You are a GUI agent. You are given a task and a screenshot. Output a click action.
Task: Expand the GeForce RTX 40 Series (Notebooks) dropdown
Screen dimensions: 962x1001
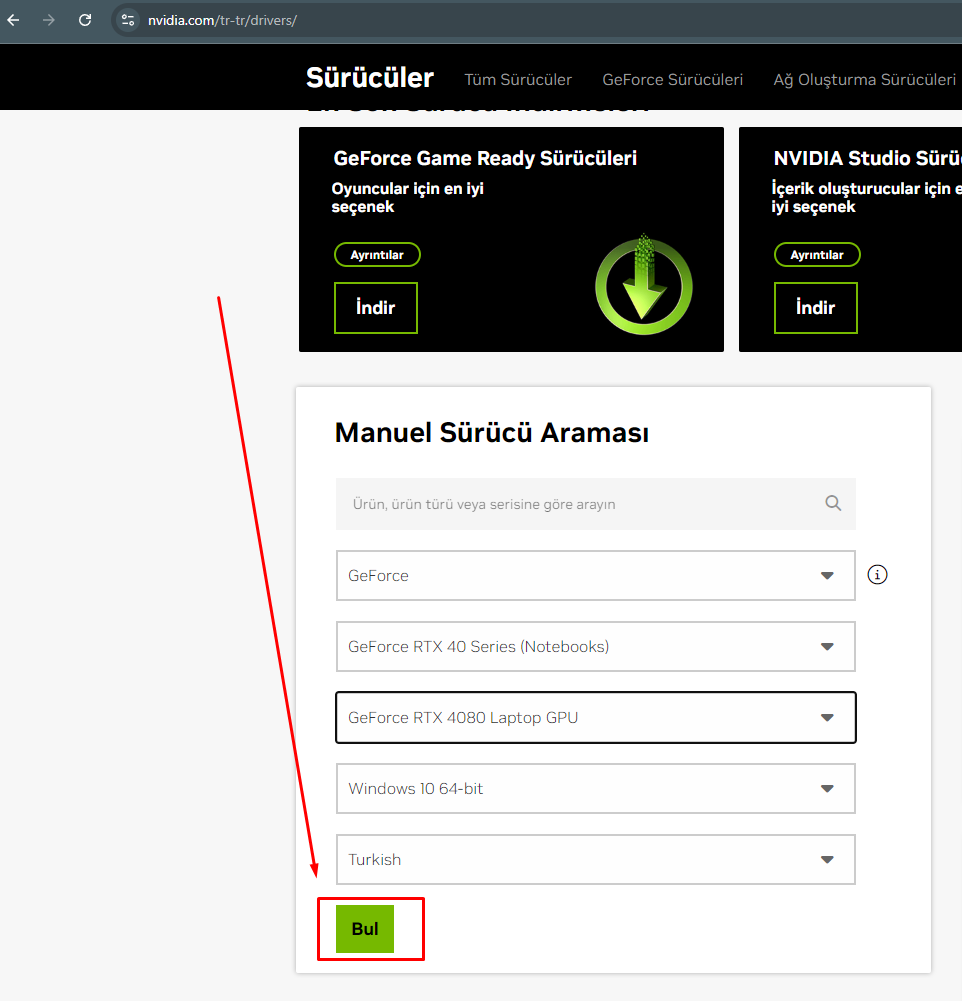click(596, 646)
